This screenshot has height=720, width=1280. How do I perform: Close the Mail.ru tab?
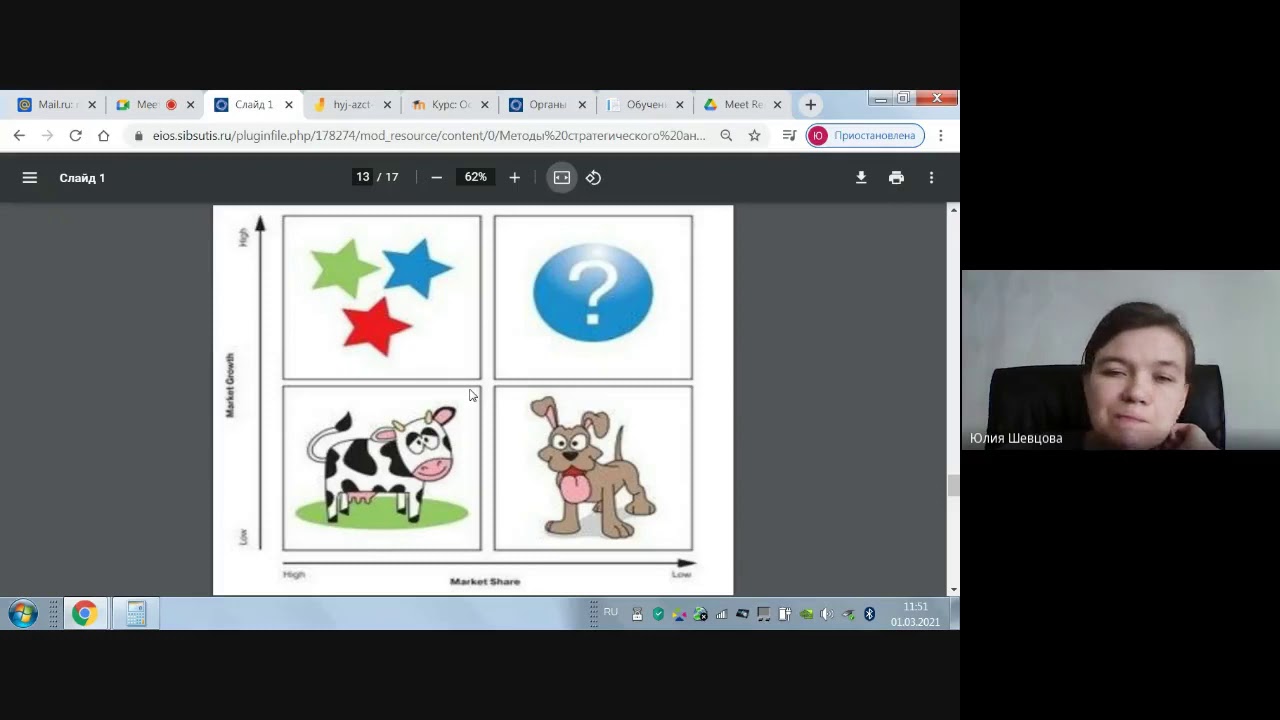[92, 104]
